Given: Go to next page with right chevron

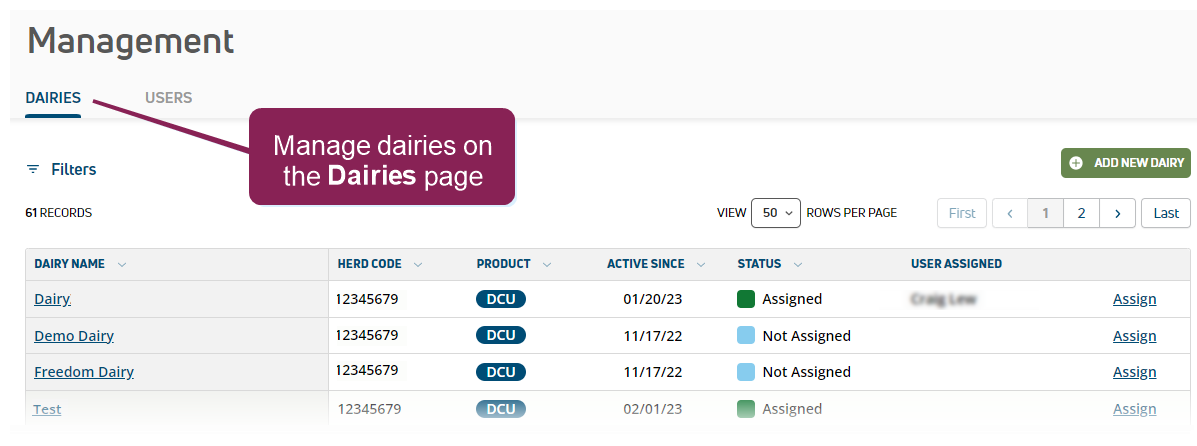Looking at the screenshot, I should 1117,213.
